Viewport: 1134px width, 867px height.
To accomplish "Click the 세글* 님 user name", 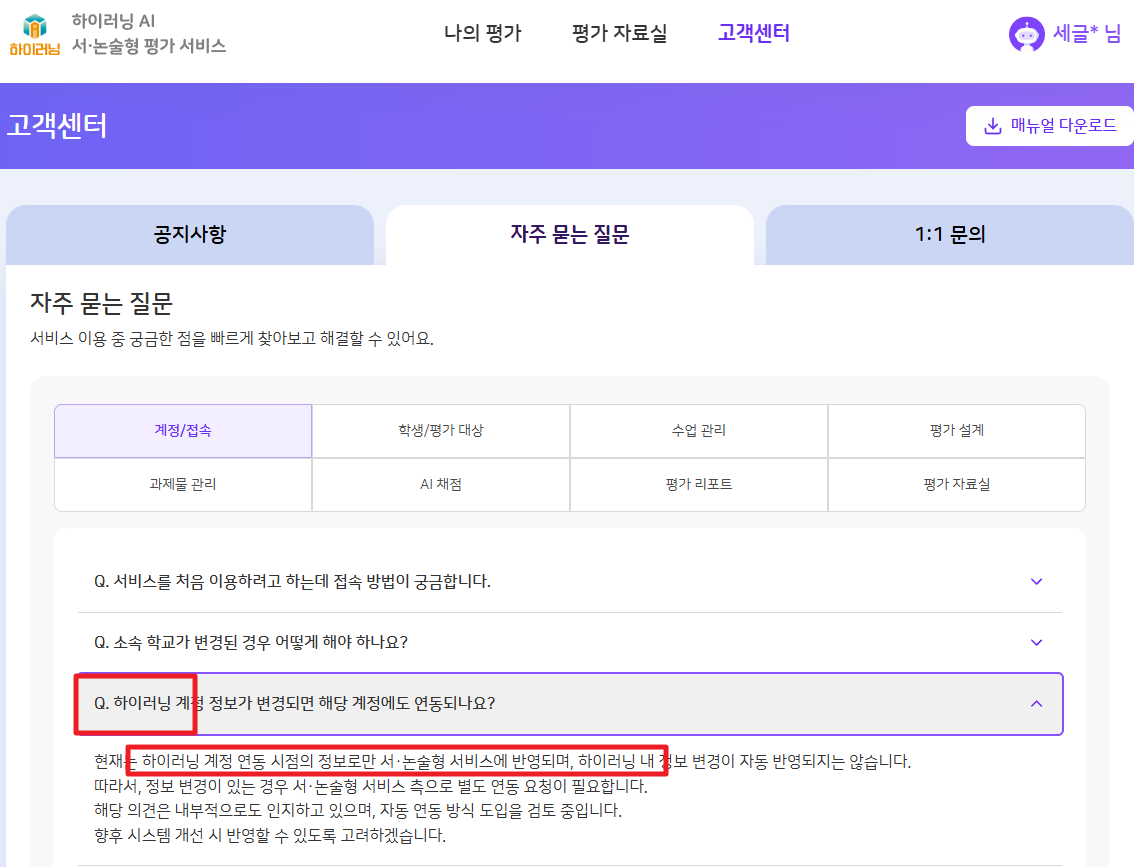I will [1086, 33].
